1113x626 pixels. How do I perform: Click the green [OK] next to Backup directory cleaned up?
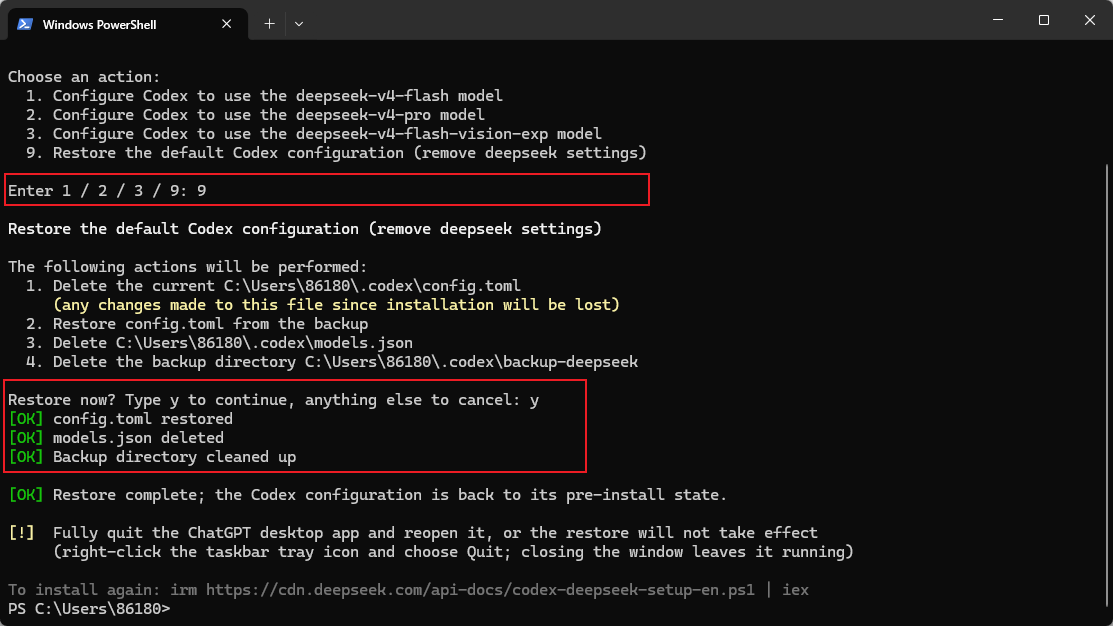point(26,457)
